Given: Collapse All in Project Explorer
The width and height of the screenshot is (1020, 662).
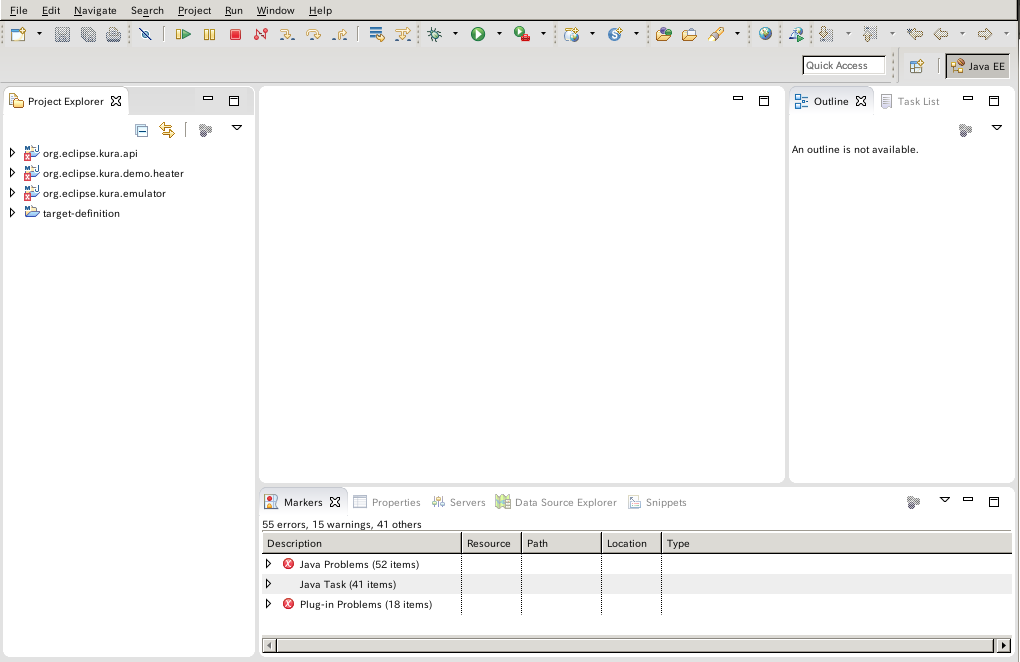Looking at the screenshot, I should 141,131.
